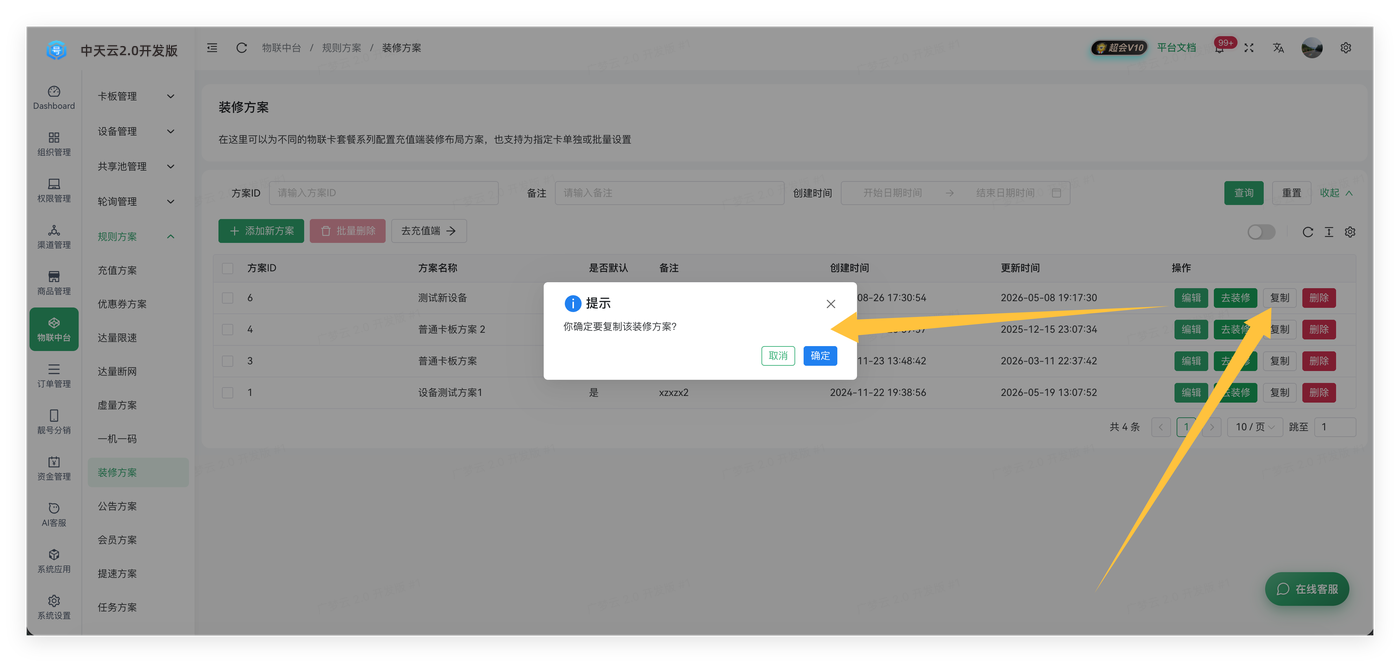The height and width of the screenshot is (662, 1400).
Task: Focus the 备注 input field
Action: tap(670, 193)
